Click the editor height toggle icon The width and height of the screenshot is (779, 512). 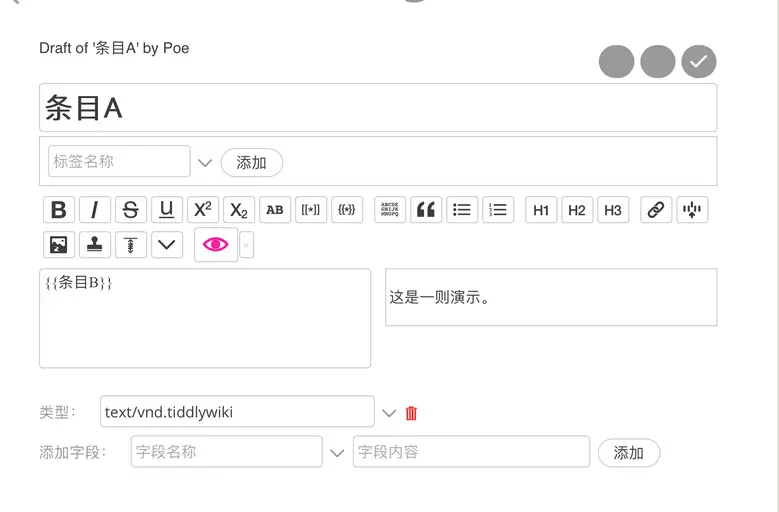coord(131,244)
